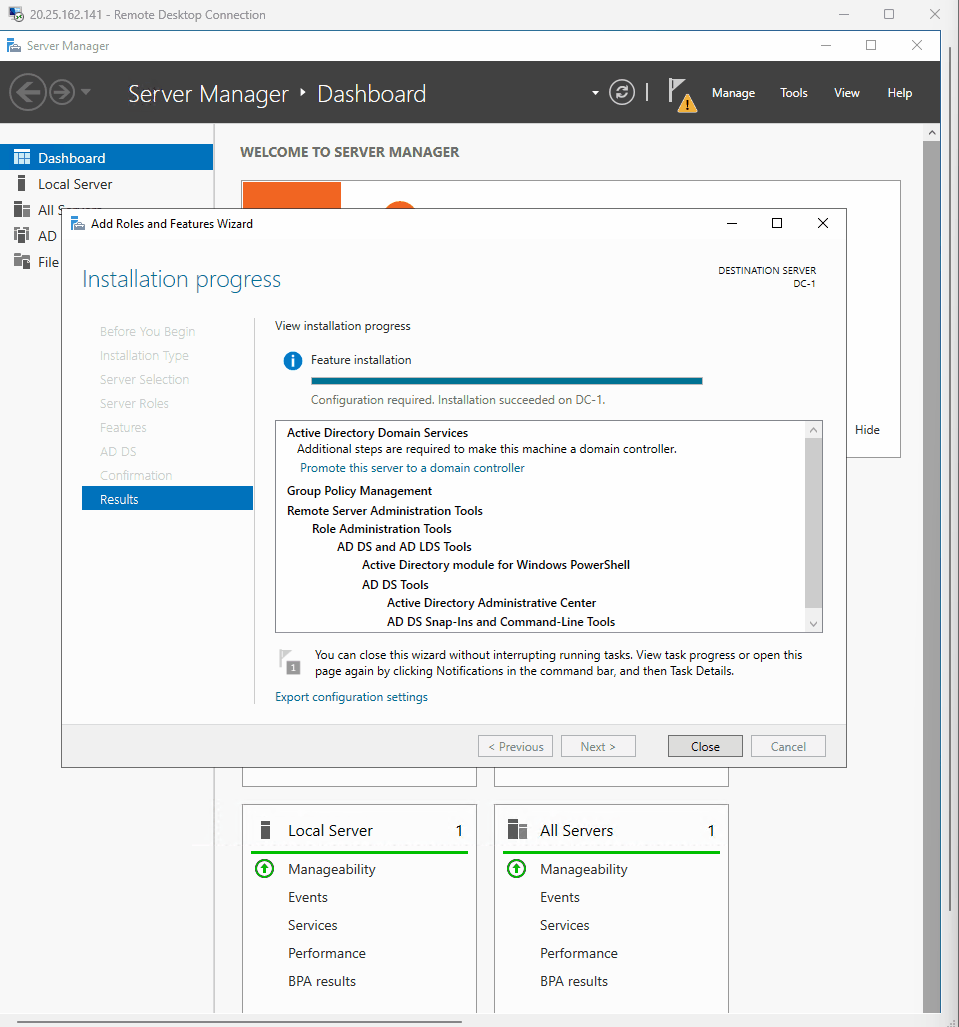Click the Close button in the wizard
Viewport: 959px width, 1027px height.
(x=705, y=747)
